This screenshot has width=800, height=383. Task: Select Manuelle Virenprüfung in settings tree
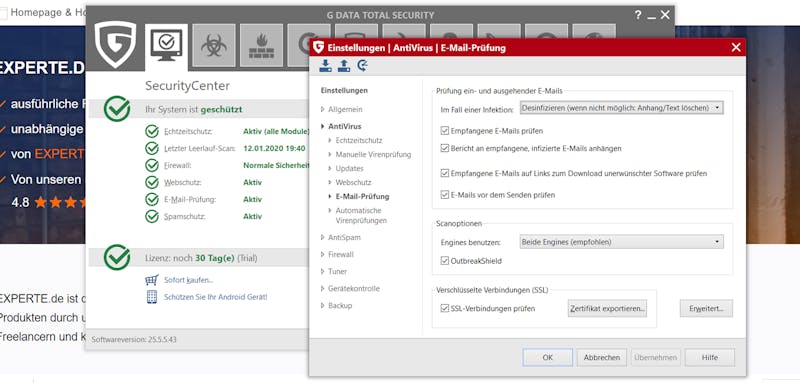pyautogui.click(x=373, y=154)
